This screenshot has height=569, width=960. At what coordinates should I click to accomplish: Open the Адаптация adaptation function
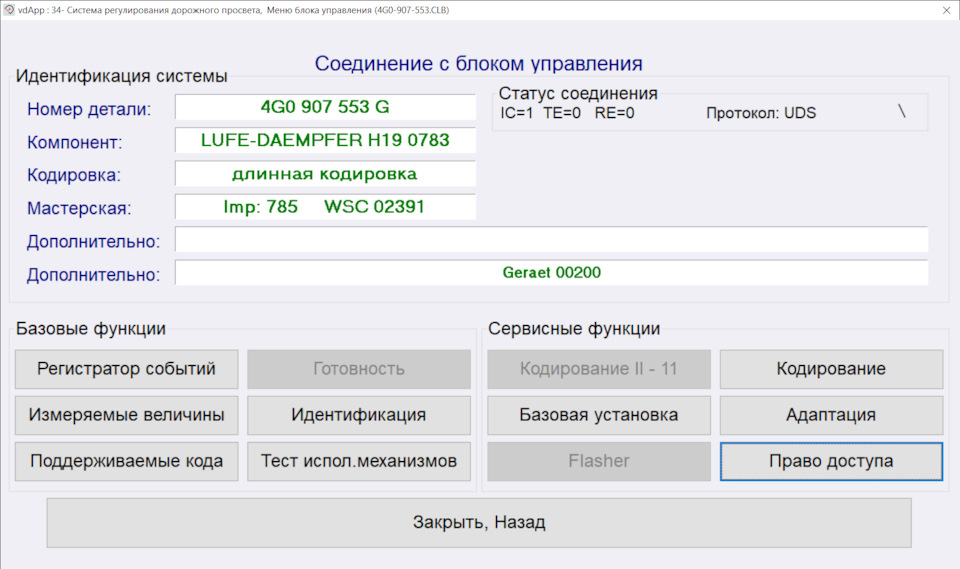(x=831, y=415)
